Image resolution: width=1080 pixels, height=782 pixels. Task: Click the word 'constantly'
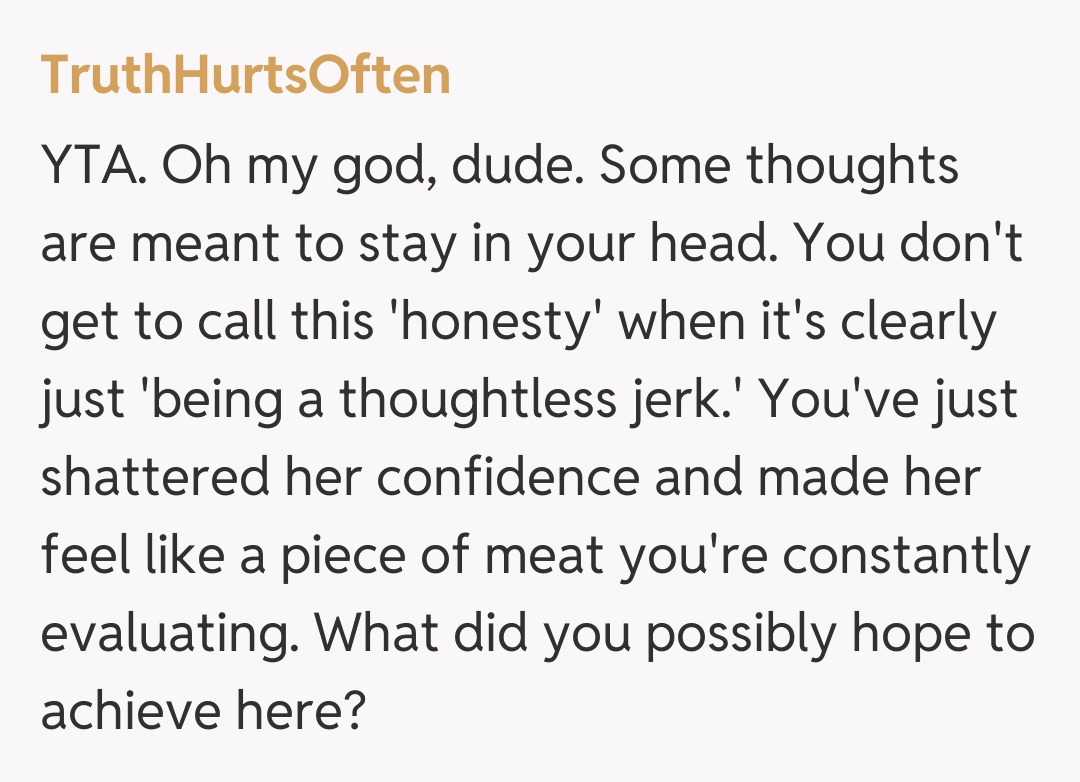point(906,556)
